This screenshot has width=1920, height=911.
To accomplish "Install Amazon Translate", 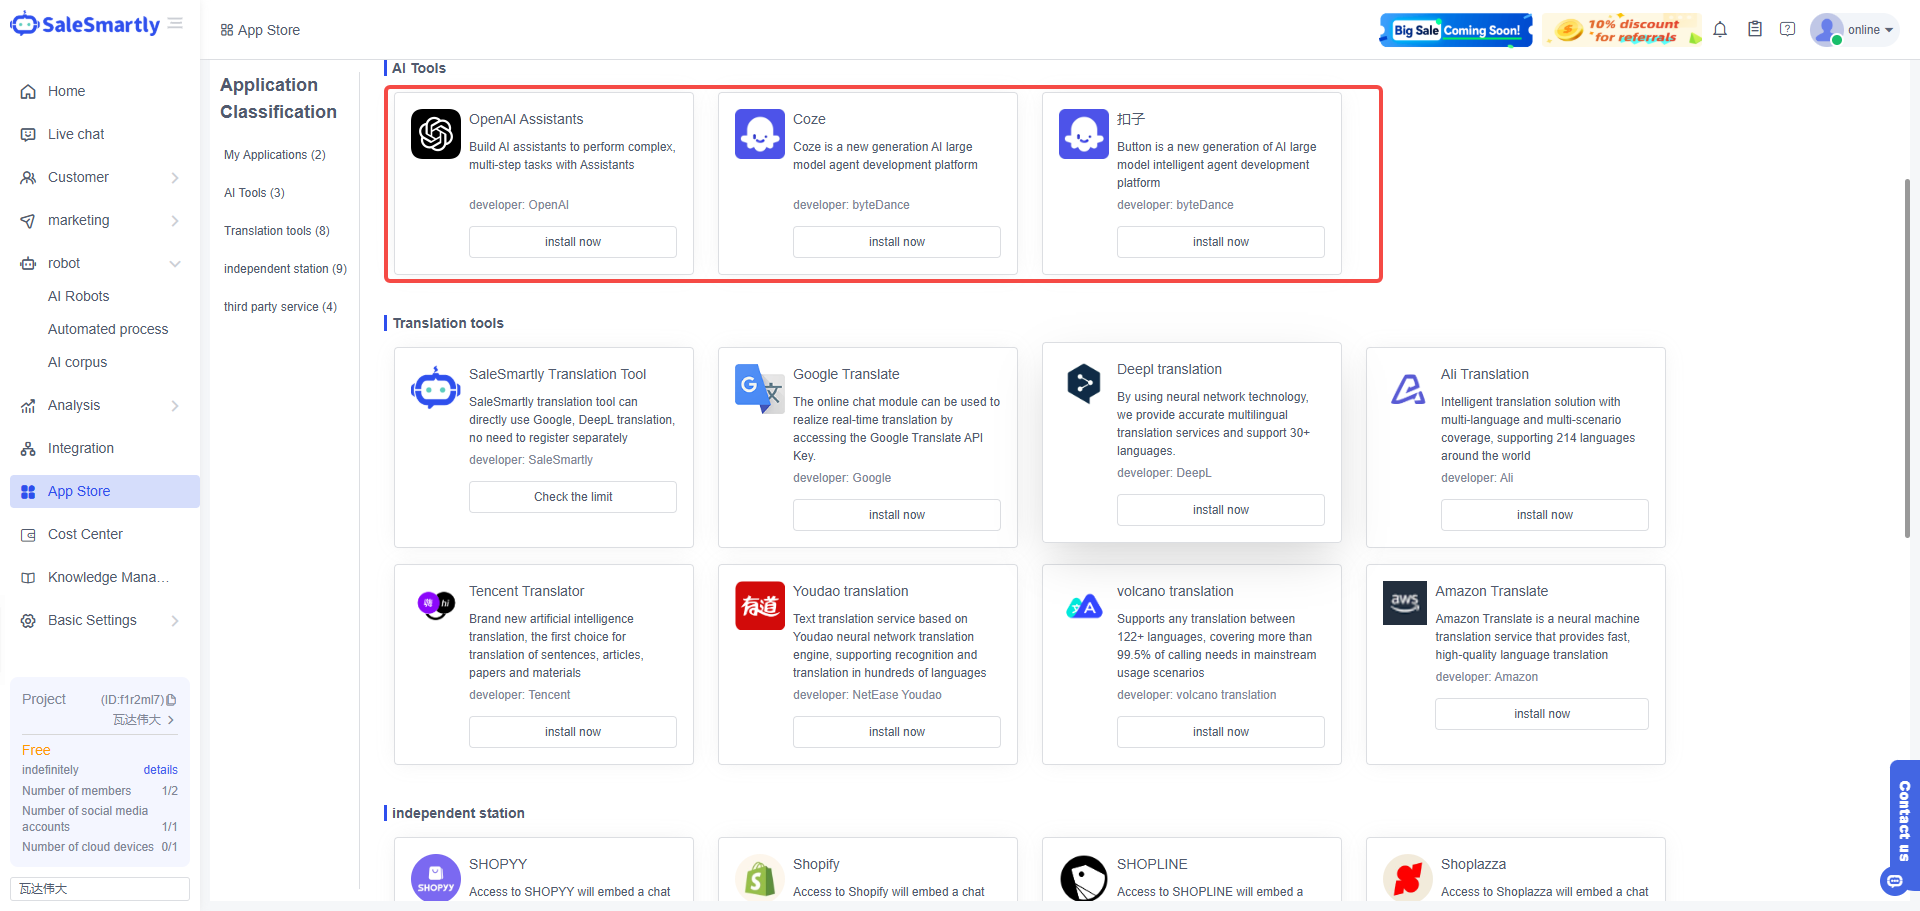I will pyautogui.click(x=1542, y=714).
